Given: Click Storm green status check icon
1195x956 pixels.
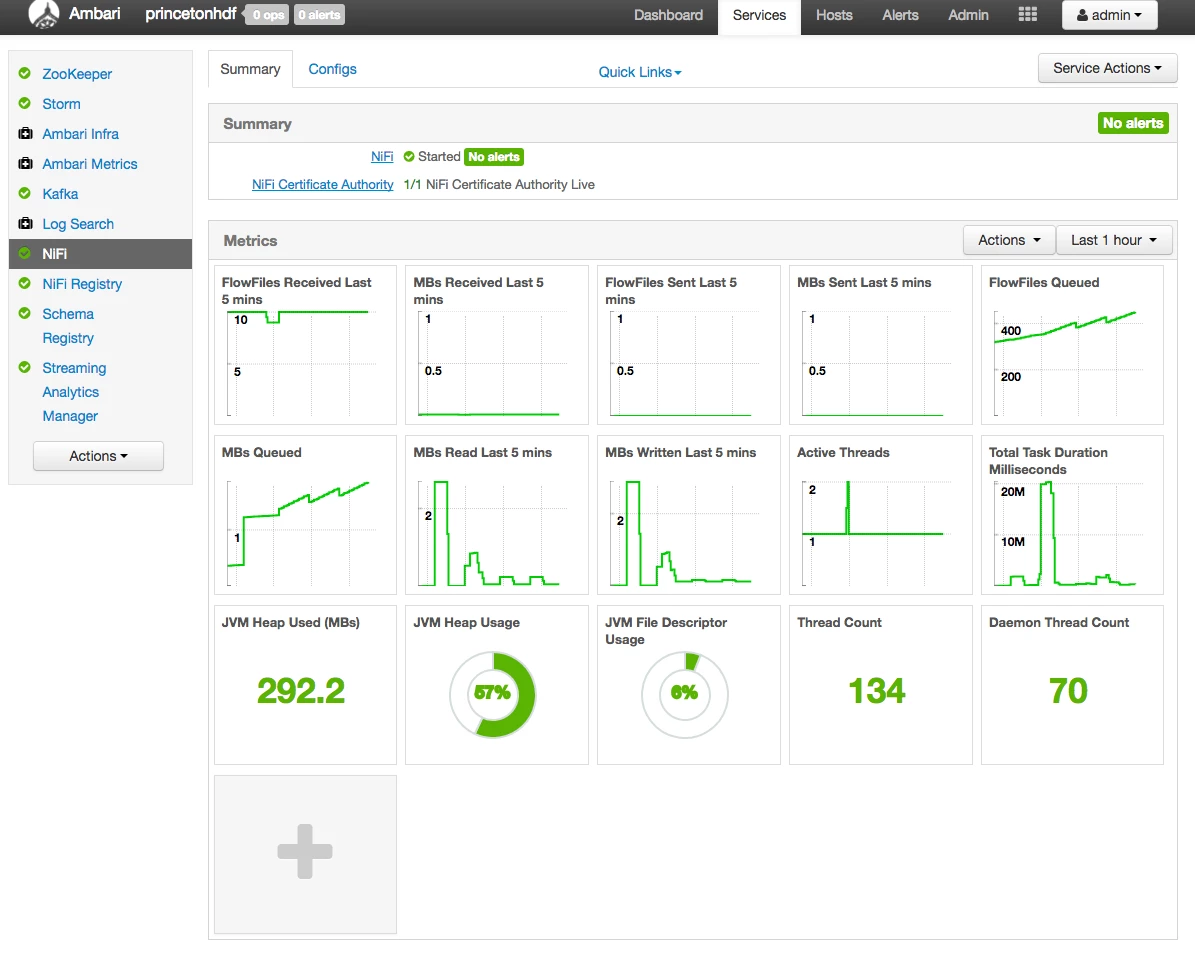Looking at the screenshot, I should 24,103.
